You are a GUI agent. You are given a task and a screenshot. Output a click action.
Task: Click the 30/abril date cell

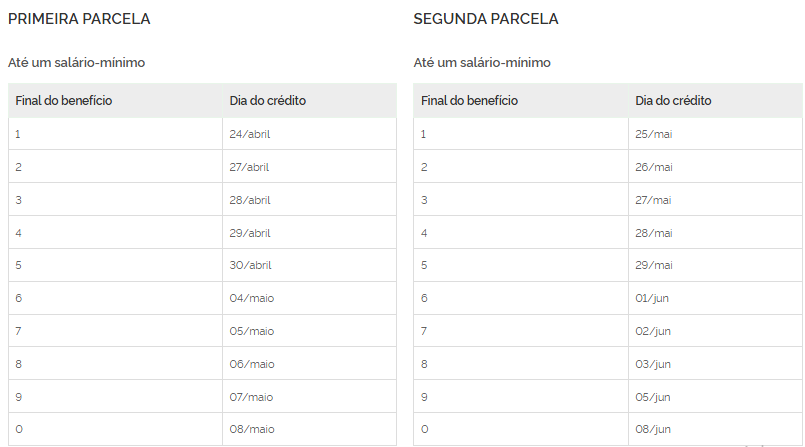pyautogui.click(x=250, y=265)
